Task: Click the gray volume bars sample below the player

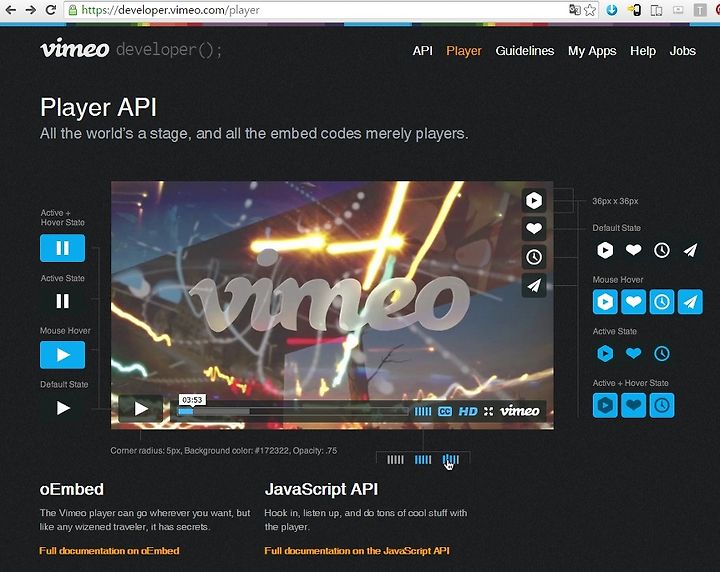Action: tap(395, 460)
